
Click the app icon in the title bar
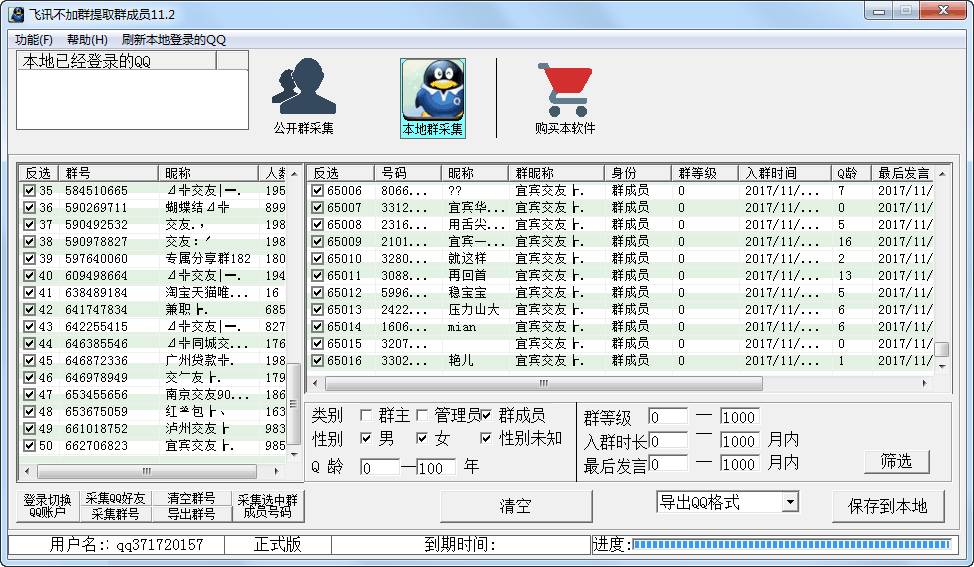16,14
